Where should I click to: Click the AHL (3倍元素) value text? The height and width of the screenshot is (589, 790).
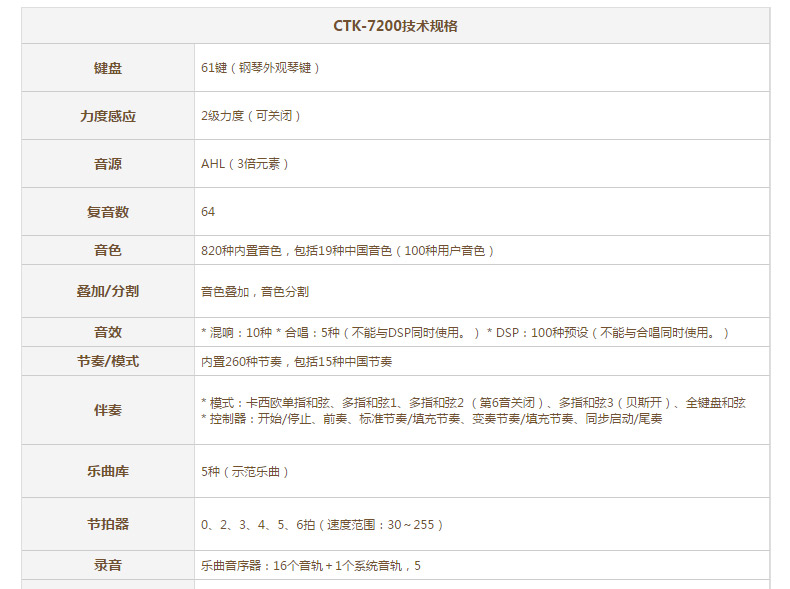coord(245,164)
